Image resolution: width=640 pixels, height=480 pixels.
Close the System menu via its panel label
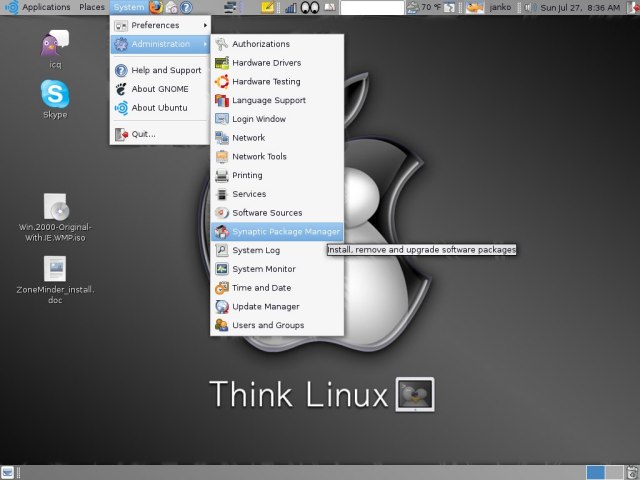(x=129, y=7)
